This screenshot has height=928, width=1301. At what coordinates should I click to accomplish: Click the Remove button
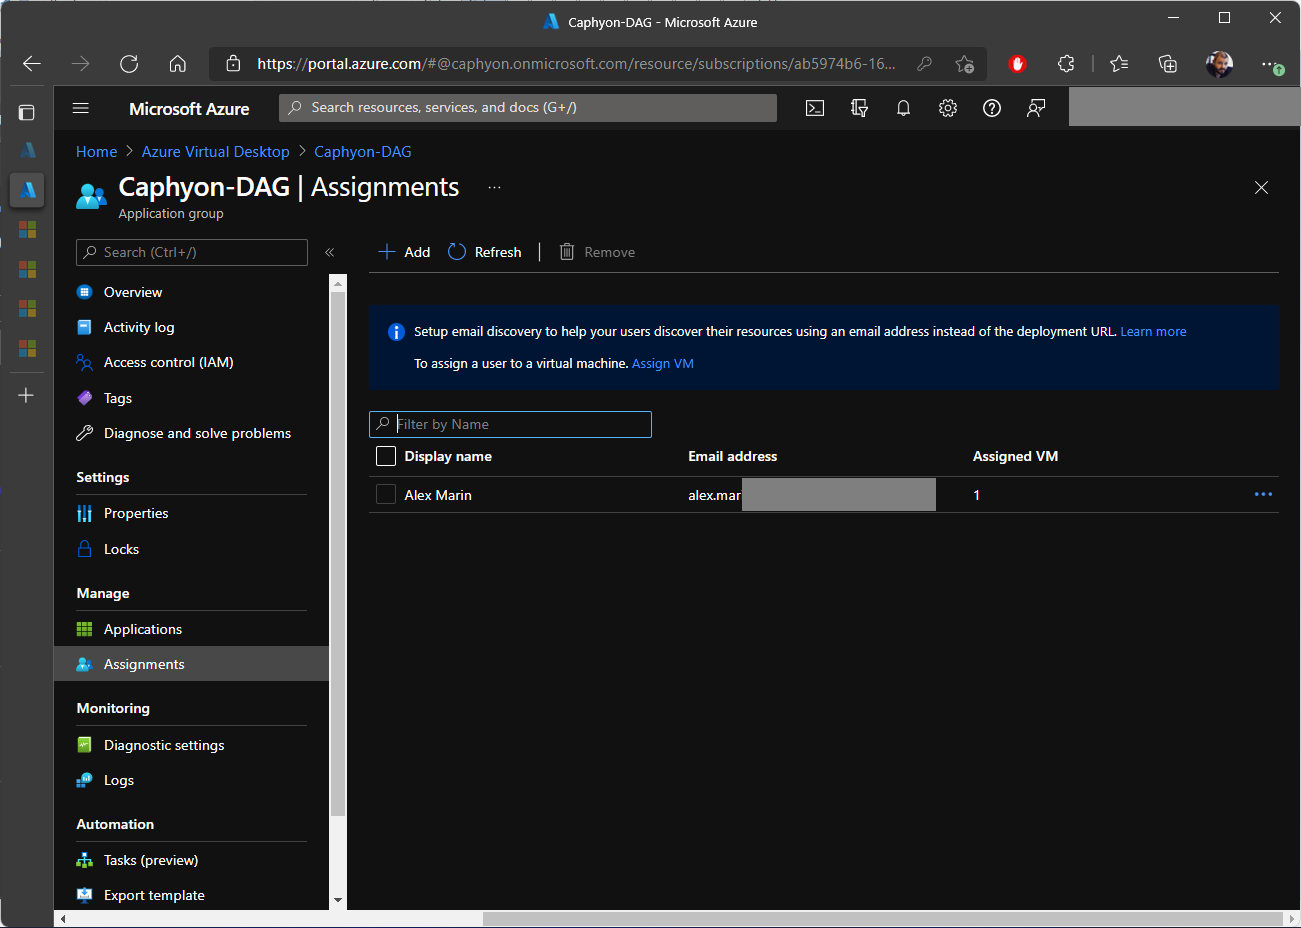click(x=597, y=252)
